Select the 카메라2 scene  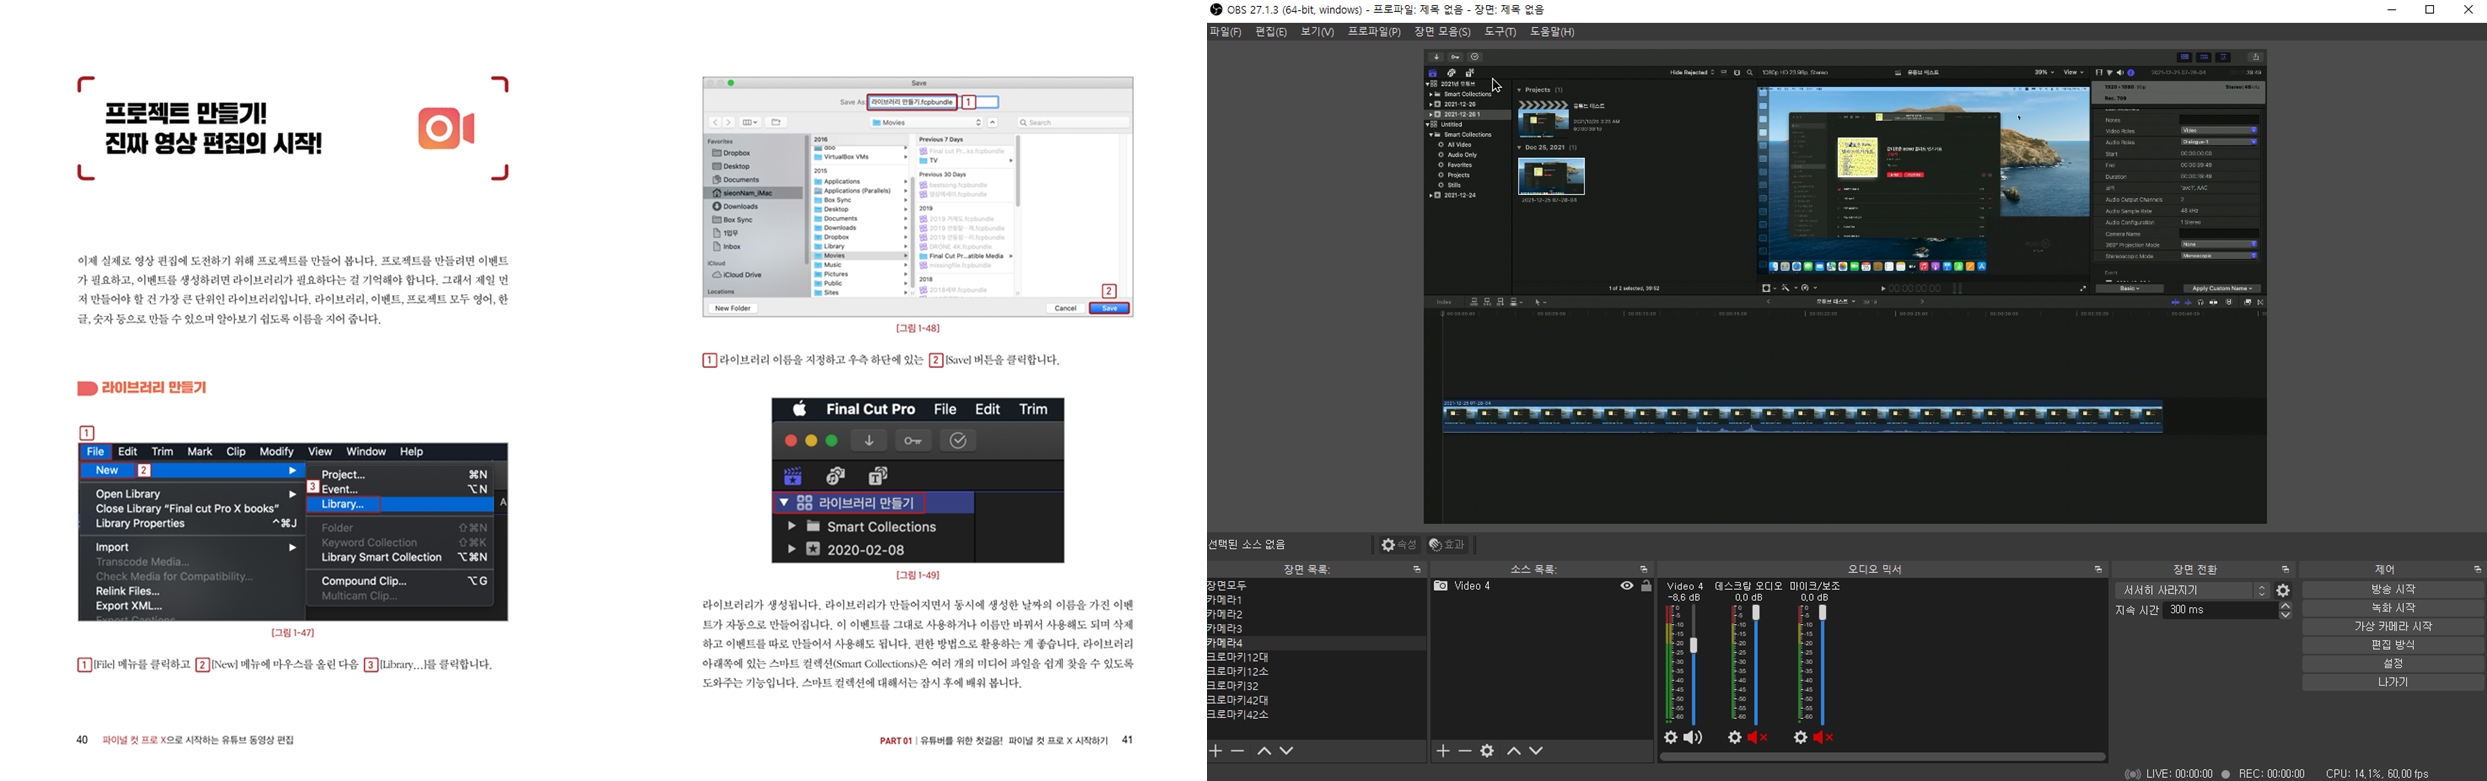coord(1316,615)
